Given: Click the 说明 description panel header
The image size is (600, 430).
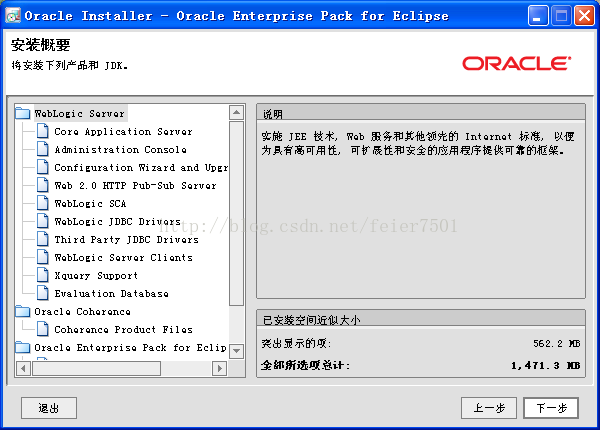Looking at the screenshot, I should 421,114.
